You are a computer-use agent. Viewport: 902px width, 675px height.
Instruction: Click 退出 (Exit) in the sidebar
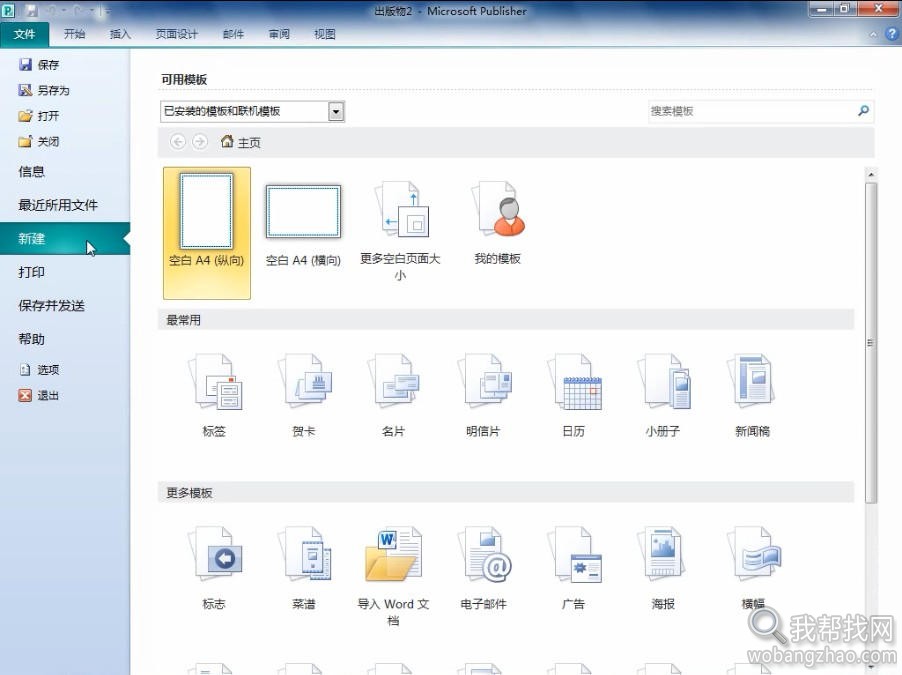click(39, 395)
